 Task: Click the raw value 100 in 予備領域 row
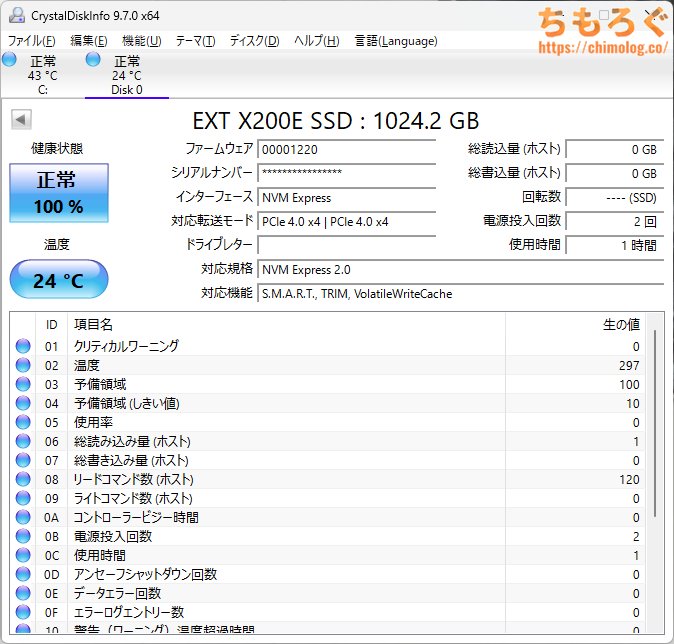click(629, 384)
